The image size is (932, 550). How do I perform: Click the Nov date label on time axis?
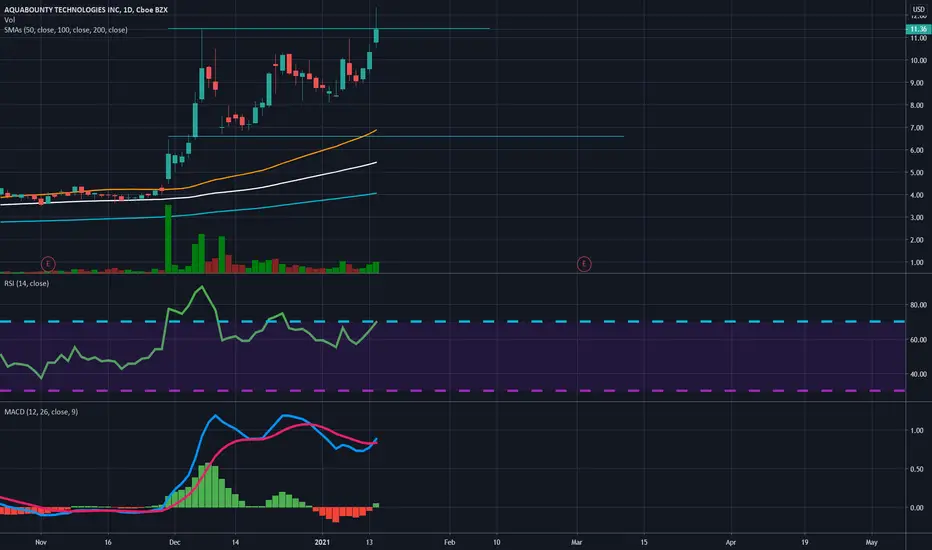coord(40,542)
